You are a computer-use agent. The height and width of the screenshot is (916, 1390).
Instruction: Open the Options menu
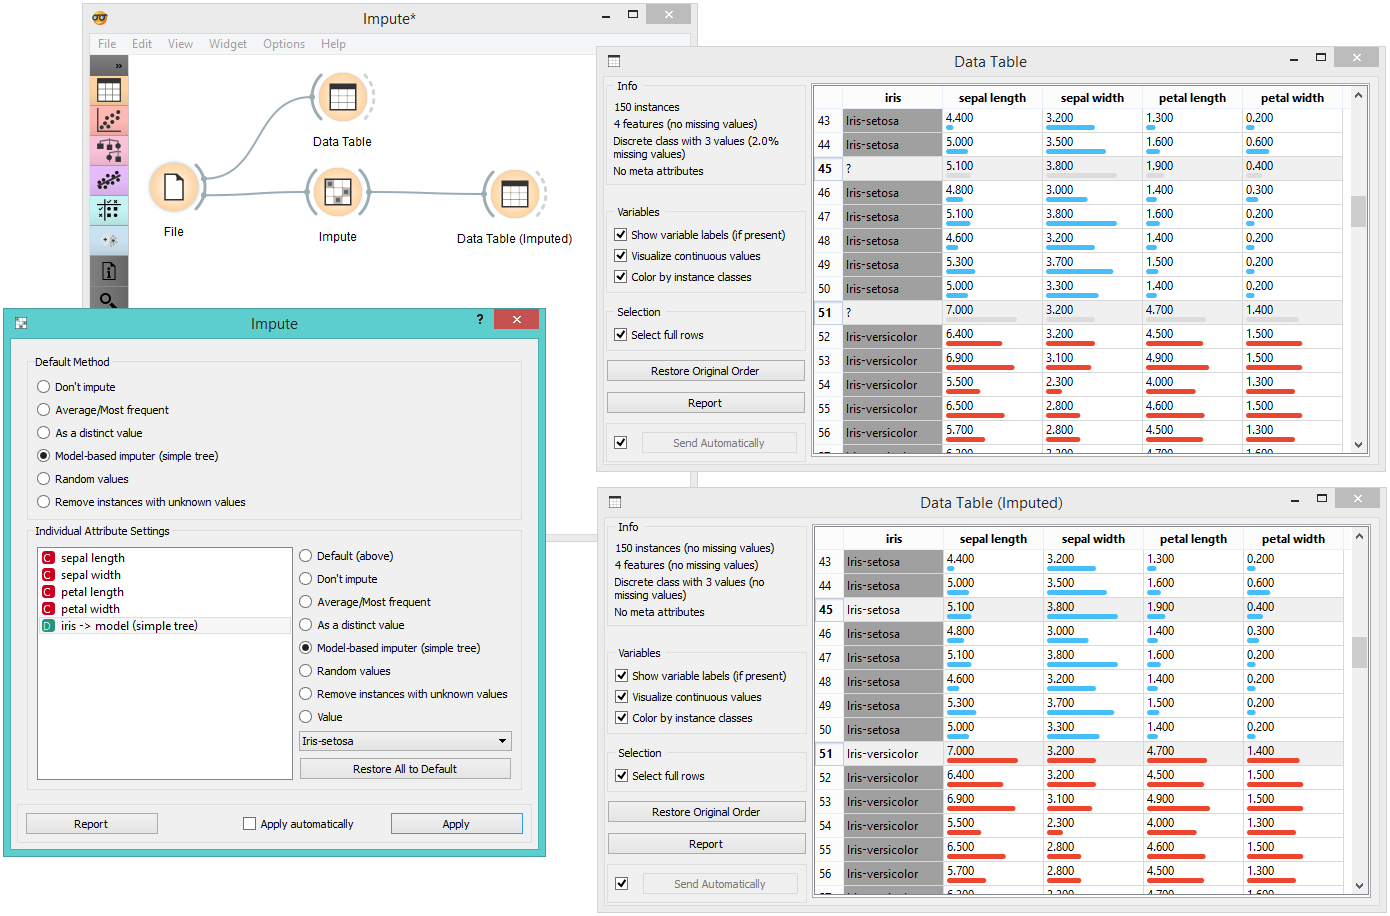click(284, 44)
